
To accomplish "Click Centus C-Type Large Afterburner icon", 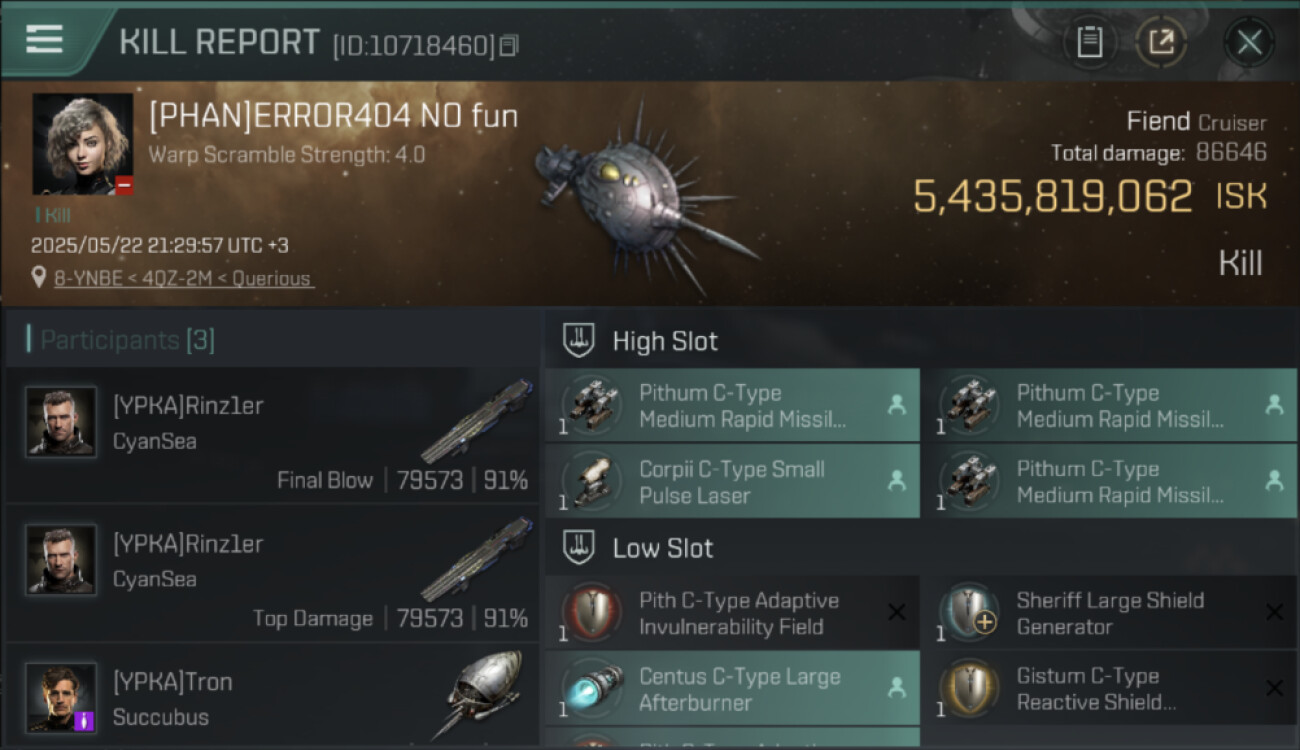I will (x=592, y=689).
